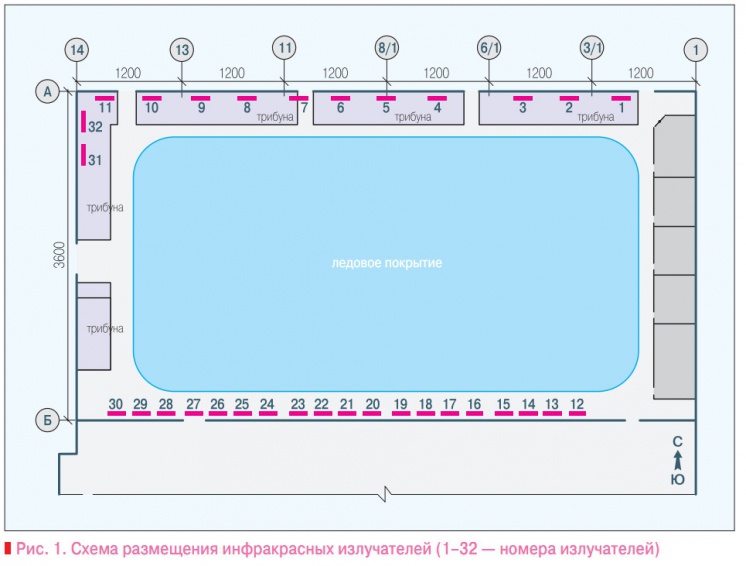746x566 pixels.
Task: Click the 'ледовое покрытие' label on ice rink
Action: 386,263
